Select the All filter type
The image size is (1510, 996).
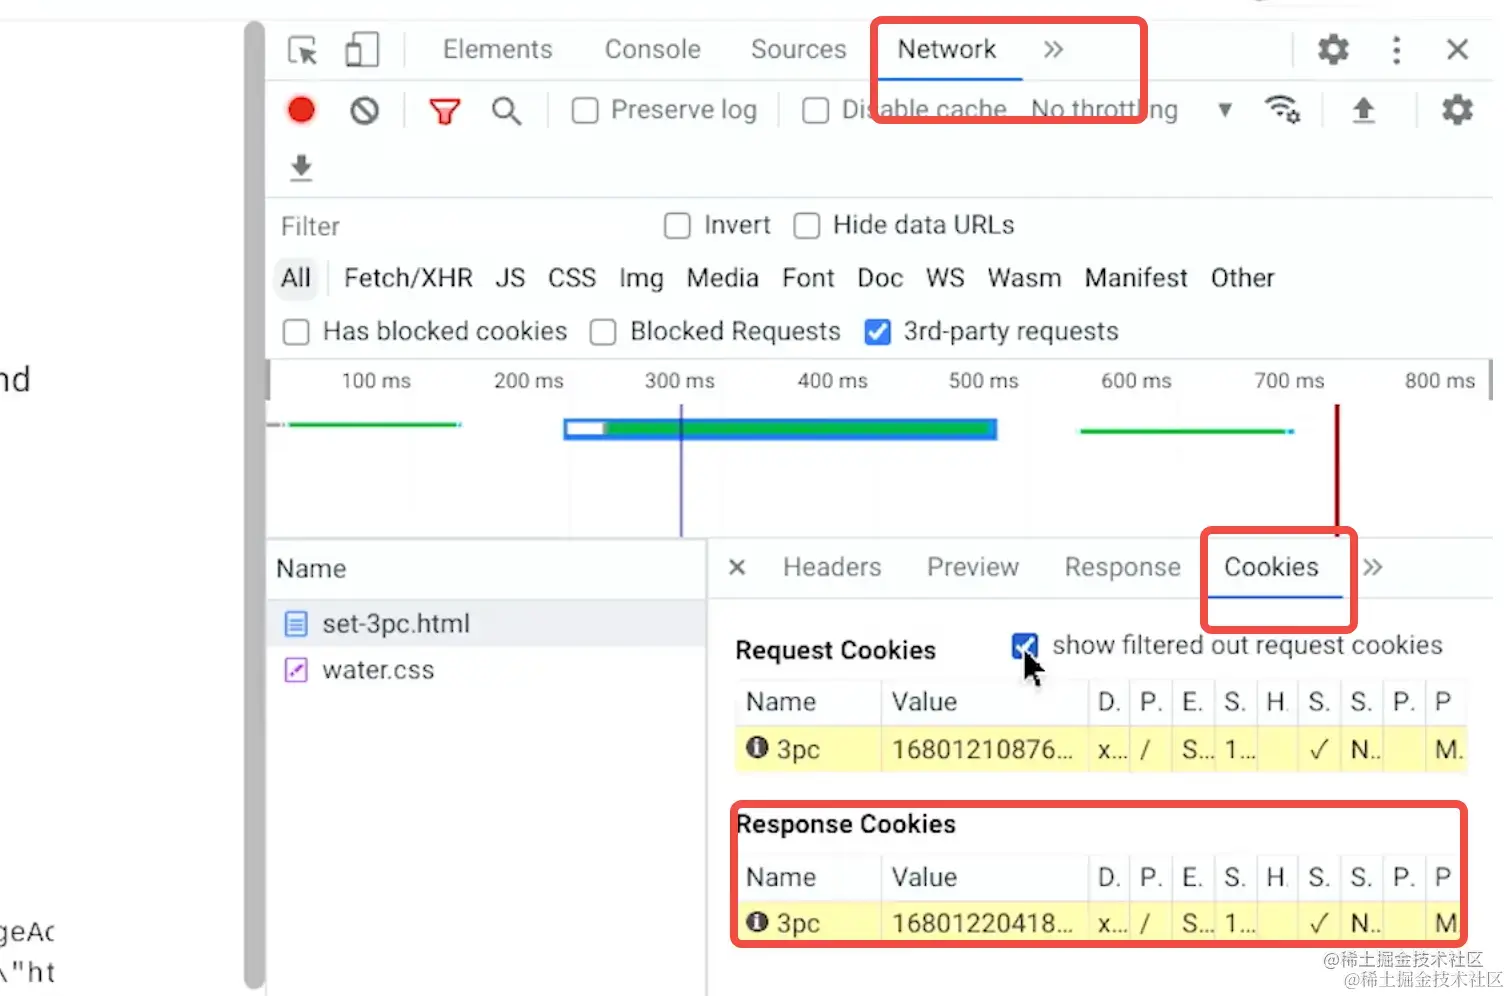[x=296, y=278]
